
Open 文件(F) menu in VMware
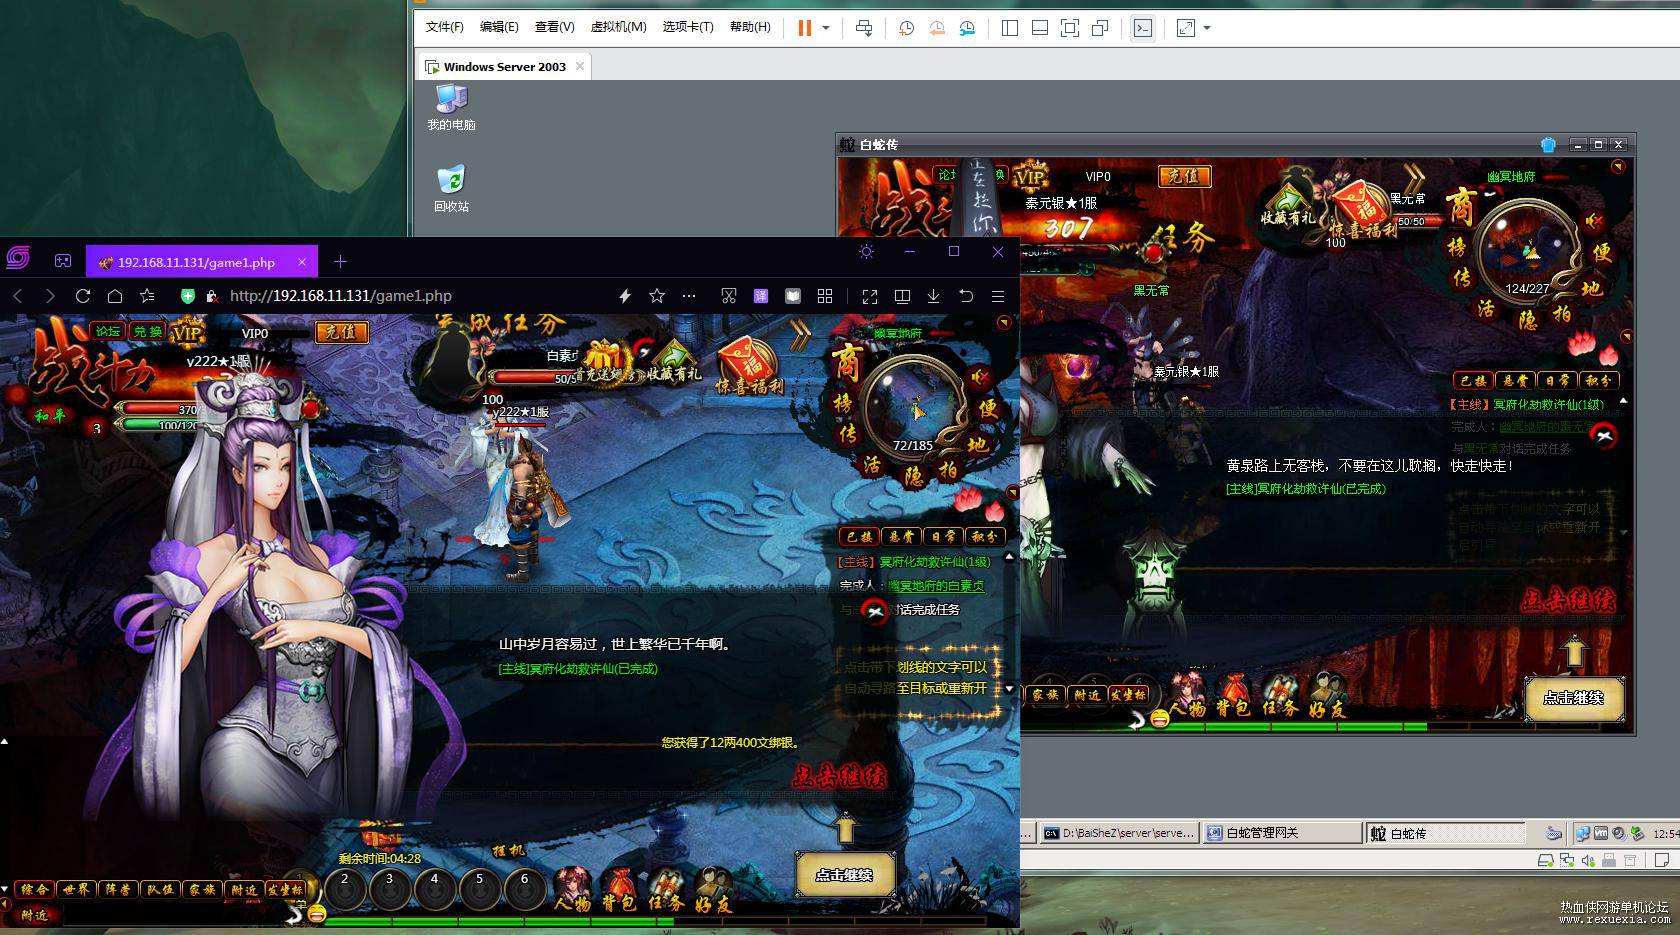tap(445, 27)
